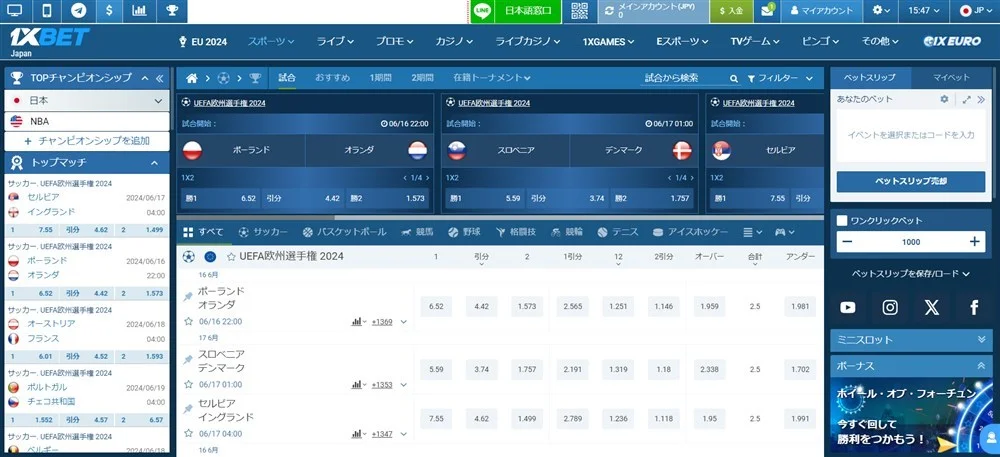Open X social link
The width and height of the screenshot is (1000, 457).
tap(932, 308)
